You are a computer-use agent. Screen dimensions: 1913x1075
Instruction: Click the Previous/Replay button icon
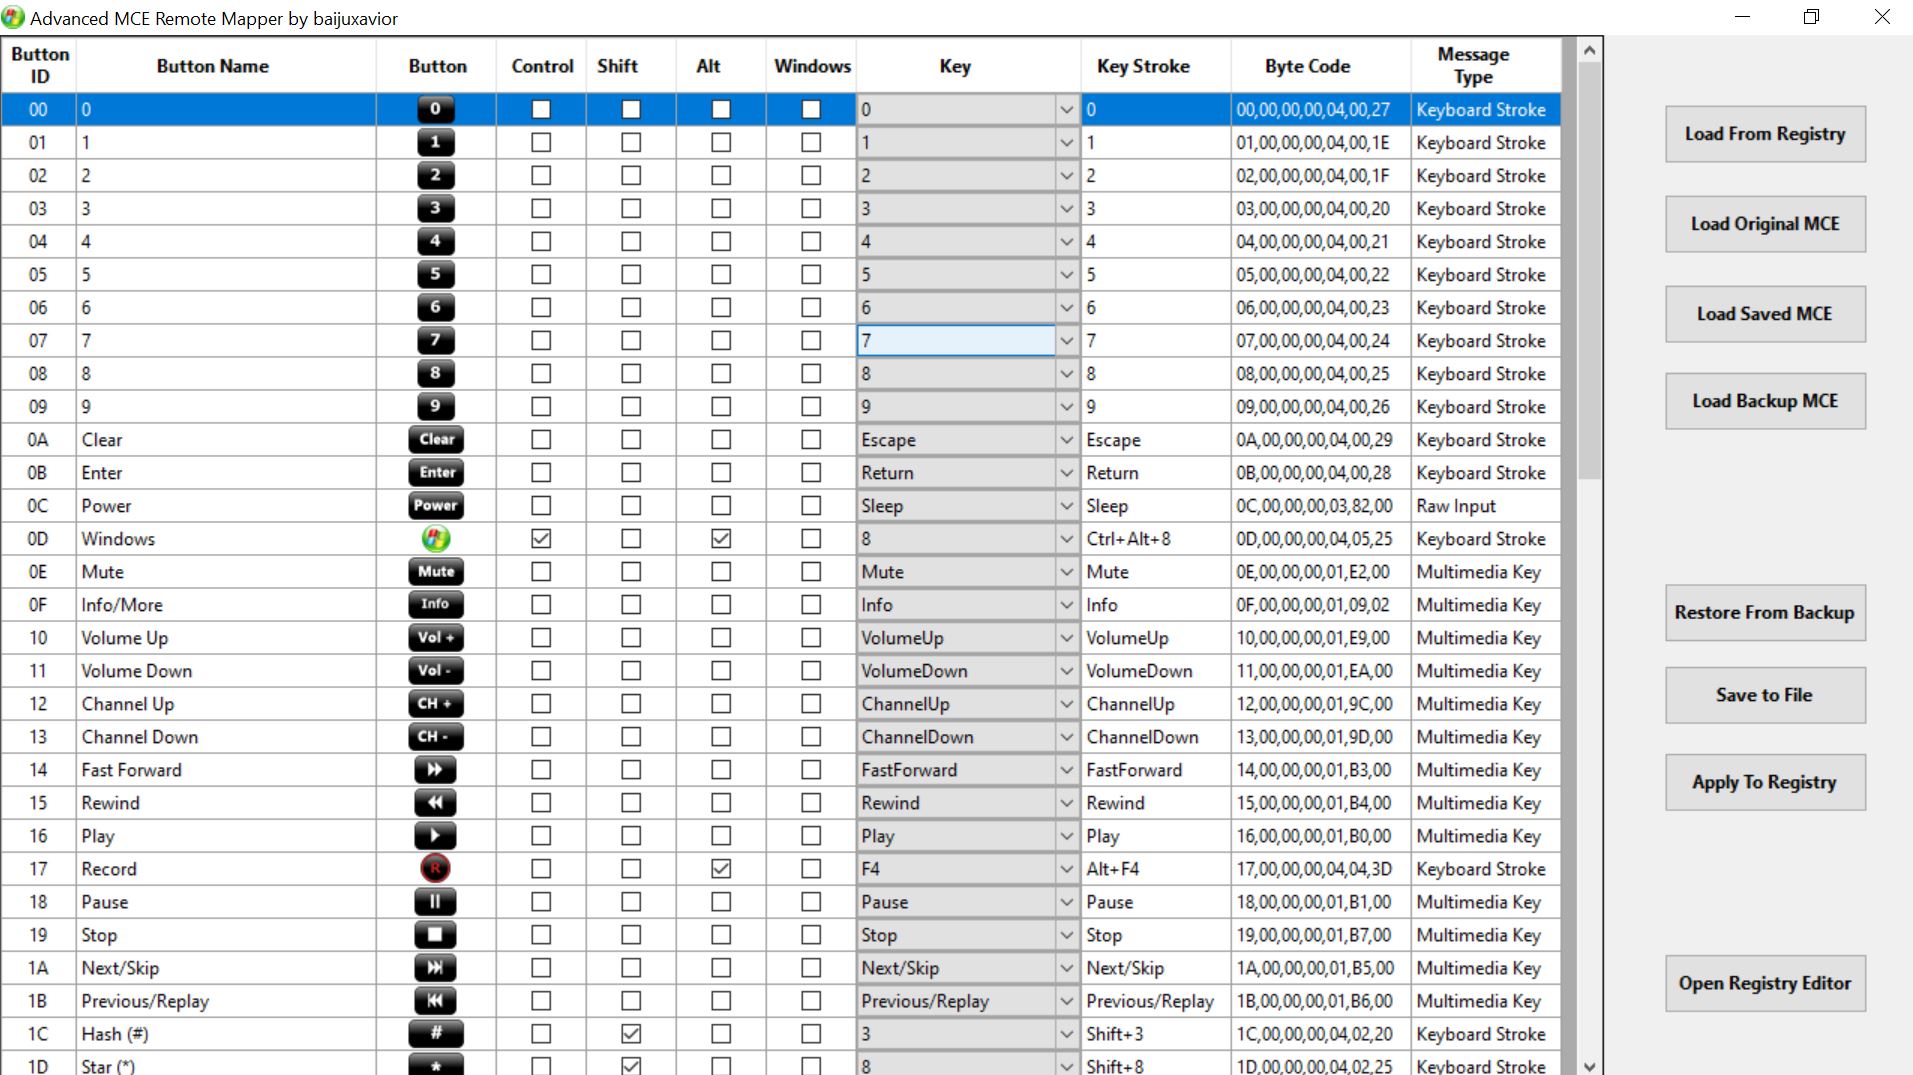tap(435, 1000)
